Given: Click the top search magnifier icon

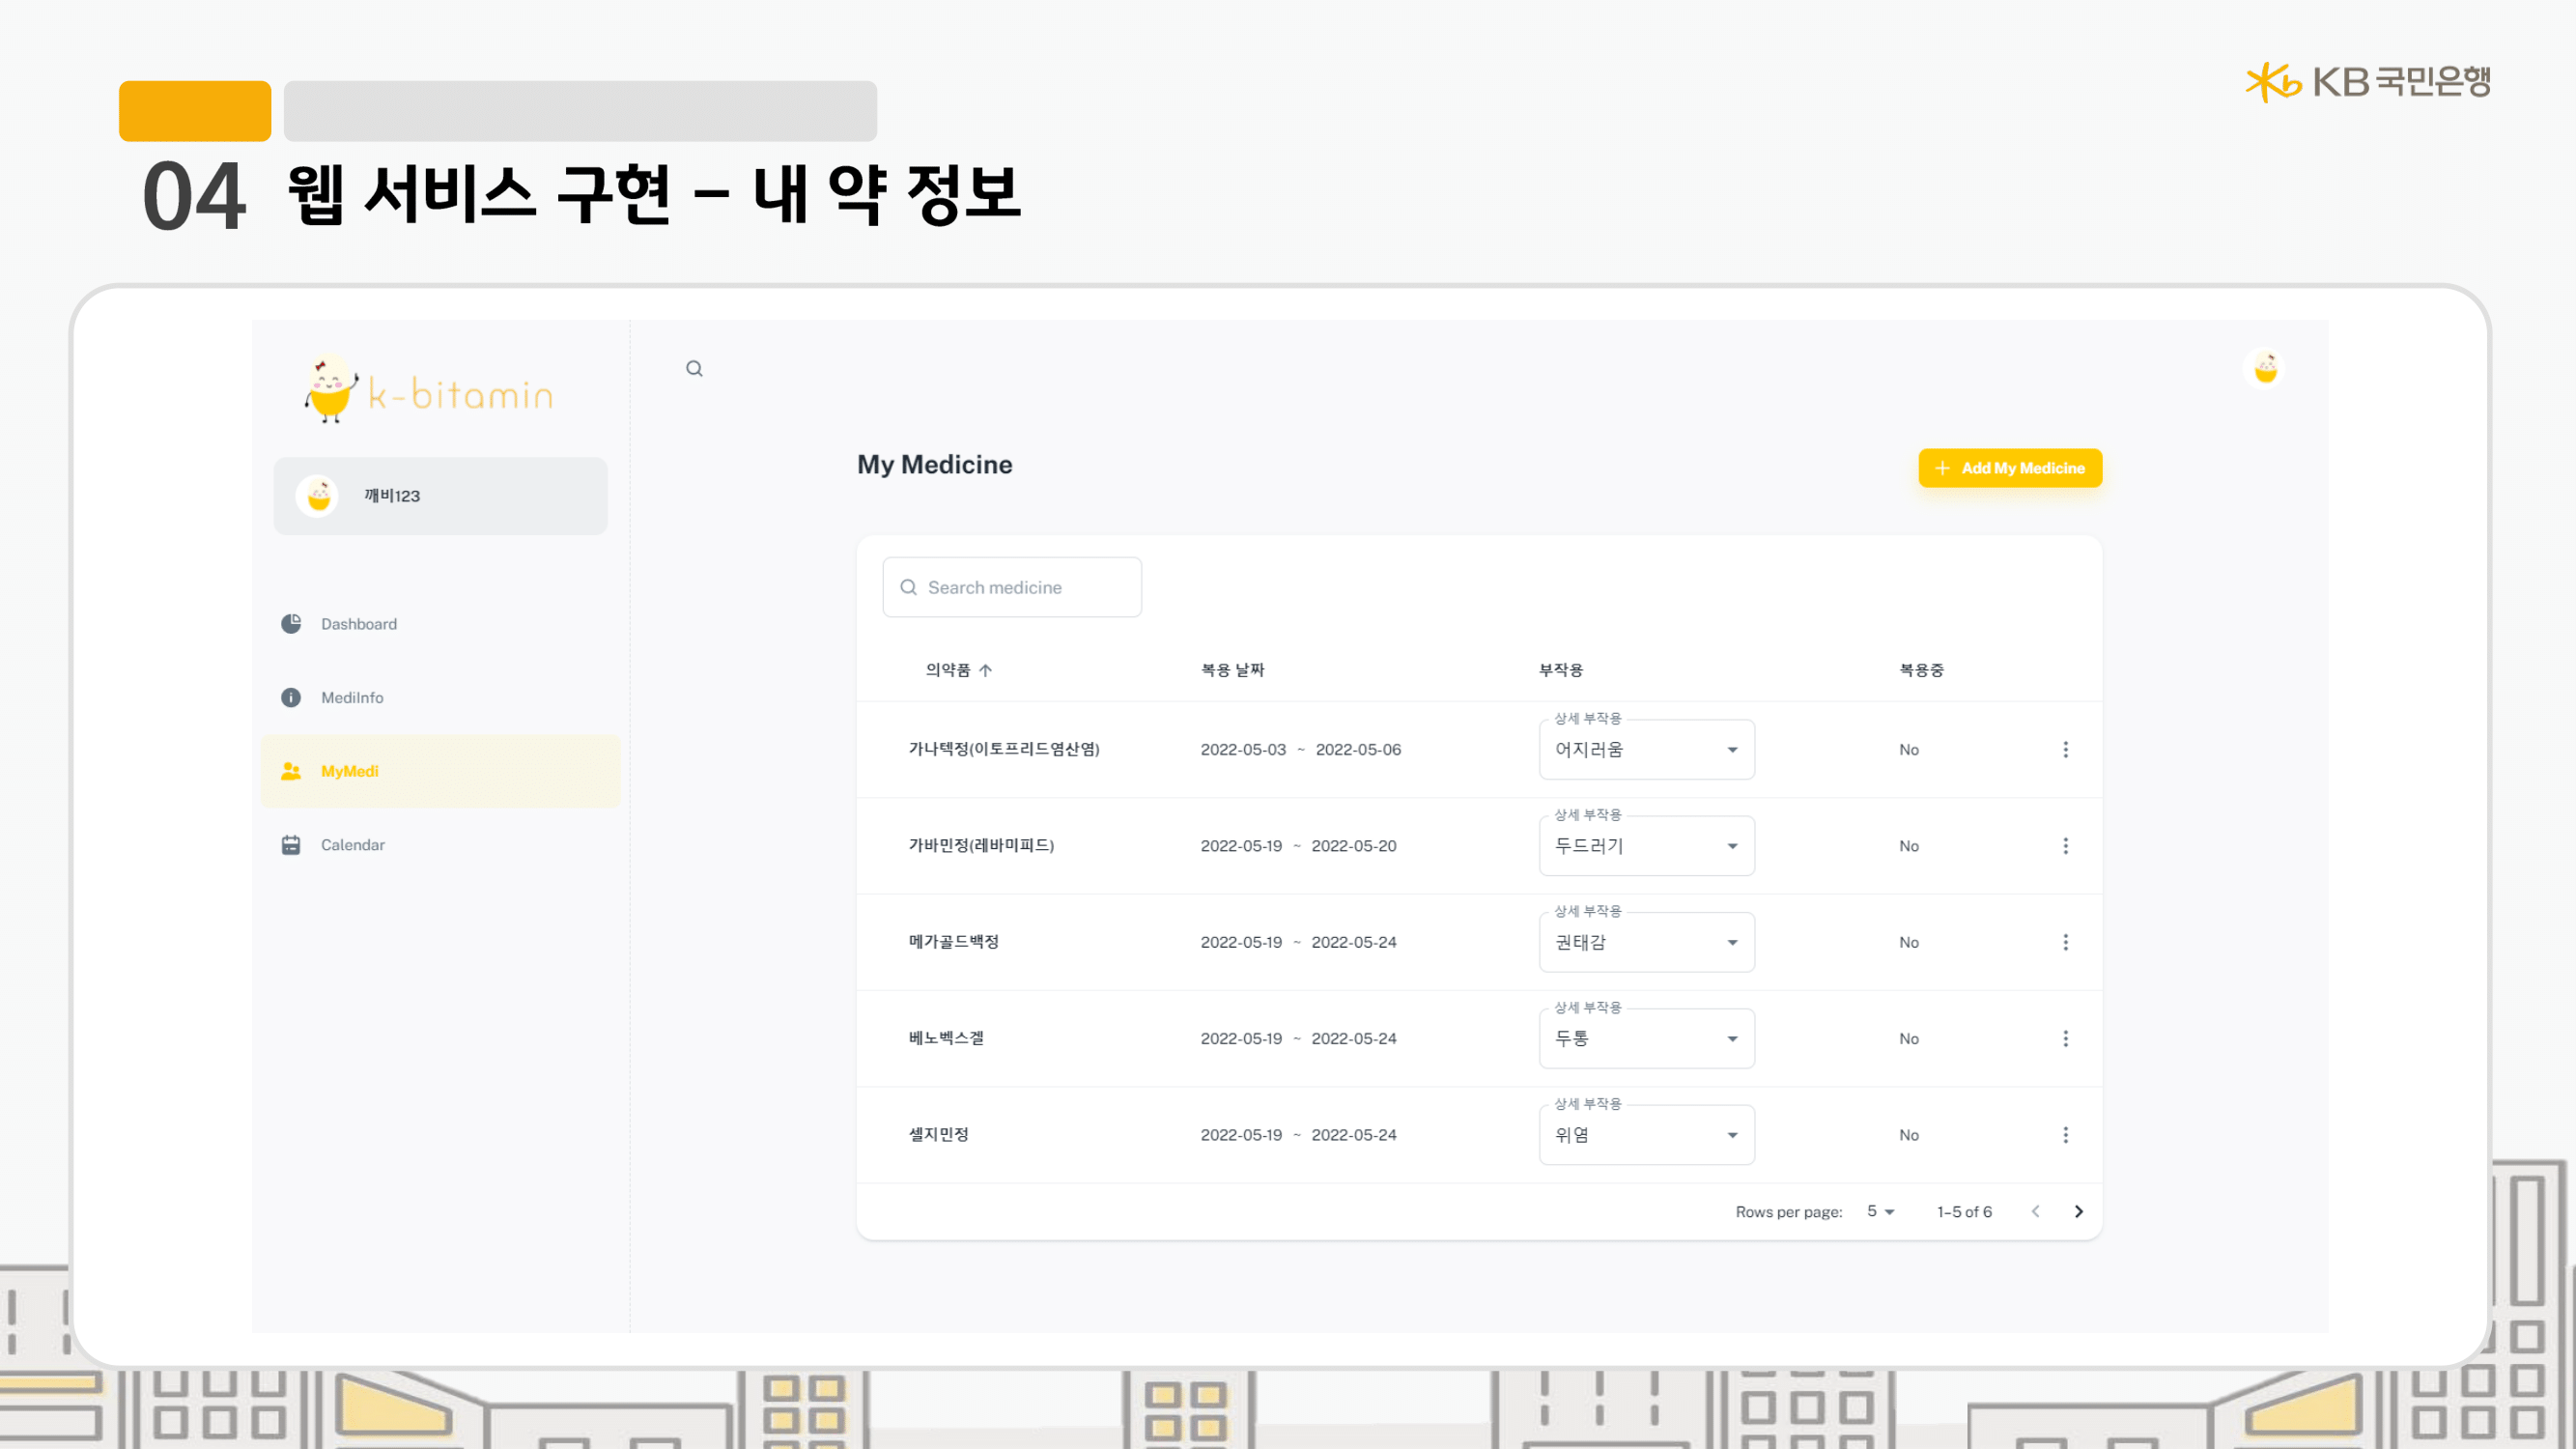Looking at the screenshot, I should click(x=694, y=369).
